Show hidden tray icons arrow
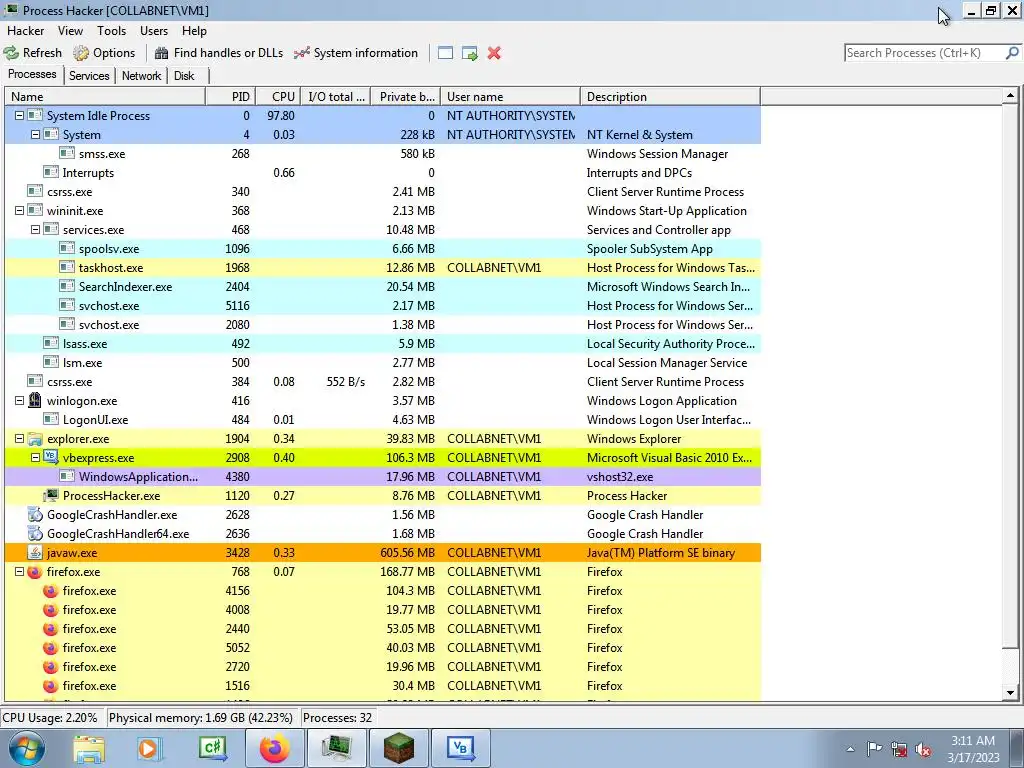The height and width of the screenshot is (768, 1024). (850, 749)
